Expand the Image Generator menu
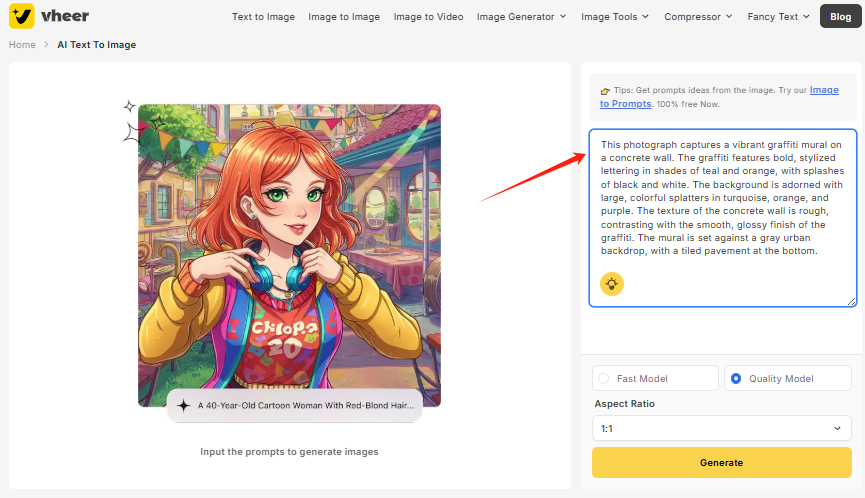The image size is (865, 498). pos(521,16)
